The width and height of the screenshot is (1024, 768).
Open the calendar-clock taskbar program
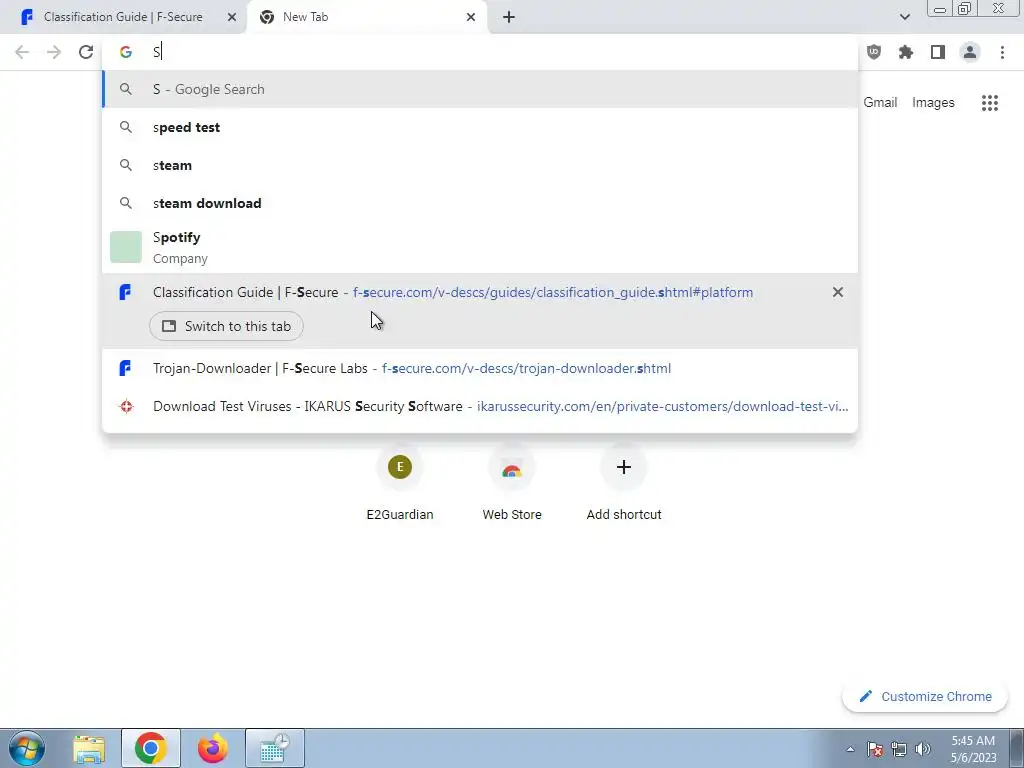pyautogui.click(x=275, y=748)
